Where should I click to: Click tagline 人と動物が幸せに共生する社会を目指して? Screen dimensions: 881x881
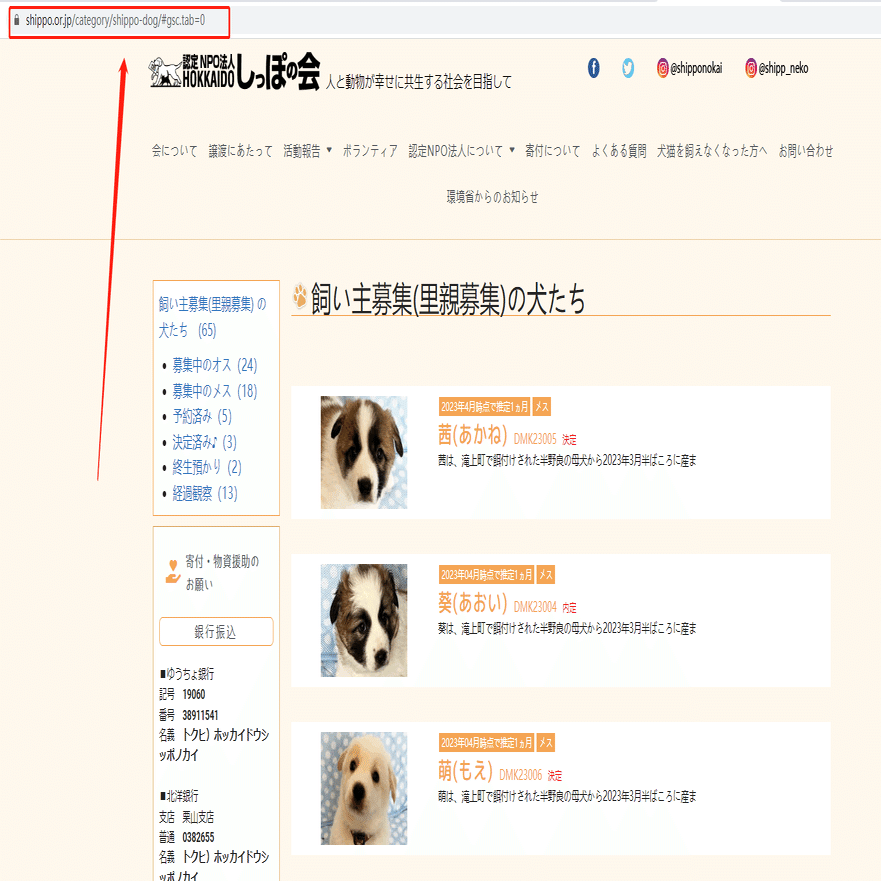pyautogui.click(x=419, y=82)
